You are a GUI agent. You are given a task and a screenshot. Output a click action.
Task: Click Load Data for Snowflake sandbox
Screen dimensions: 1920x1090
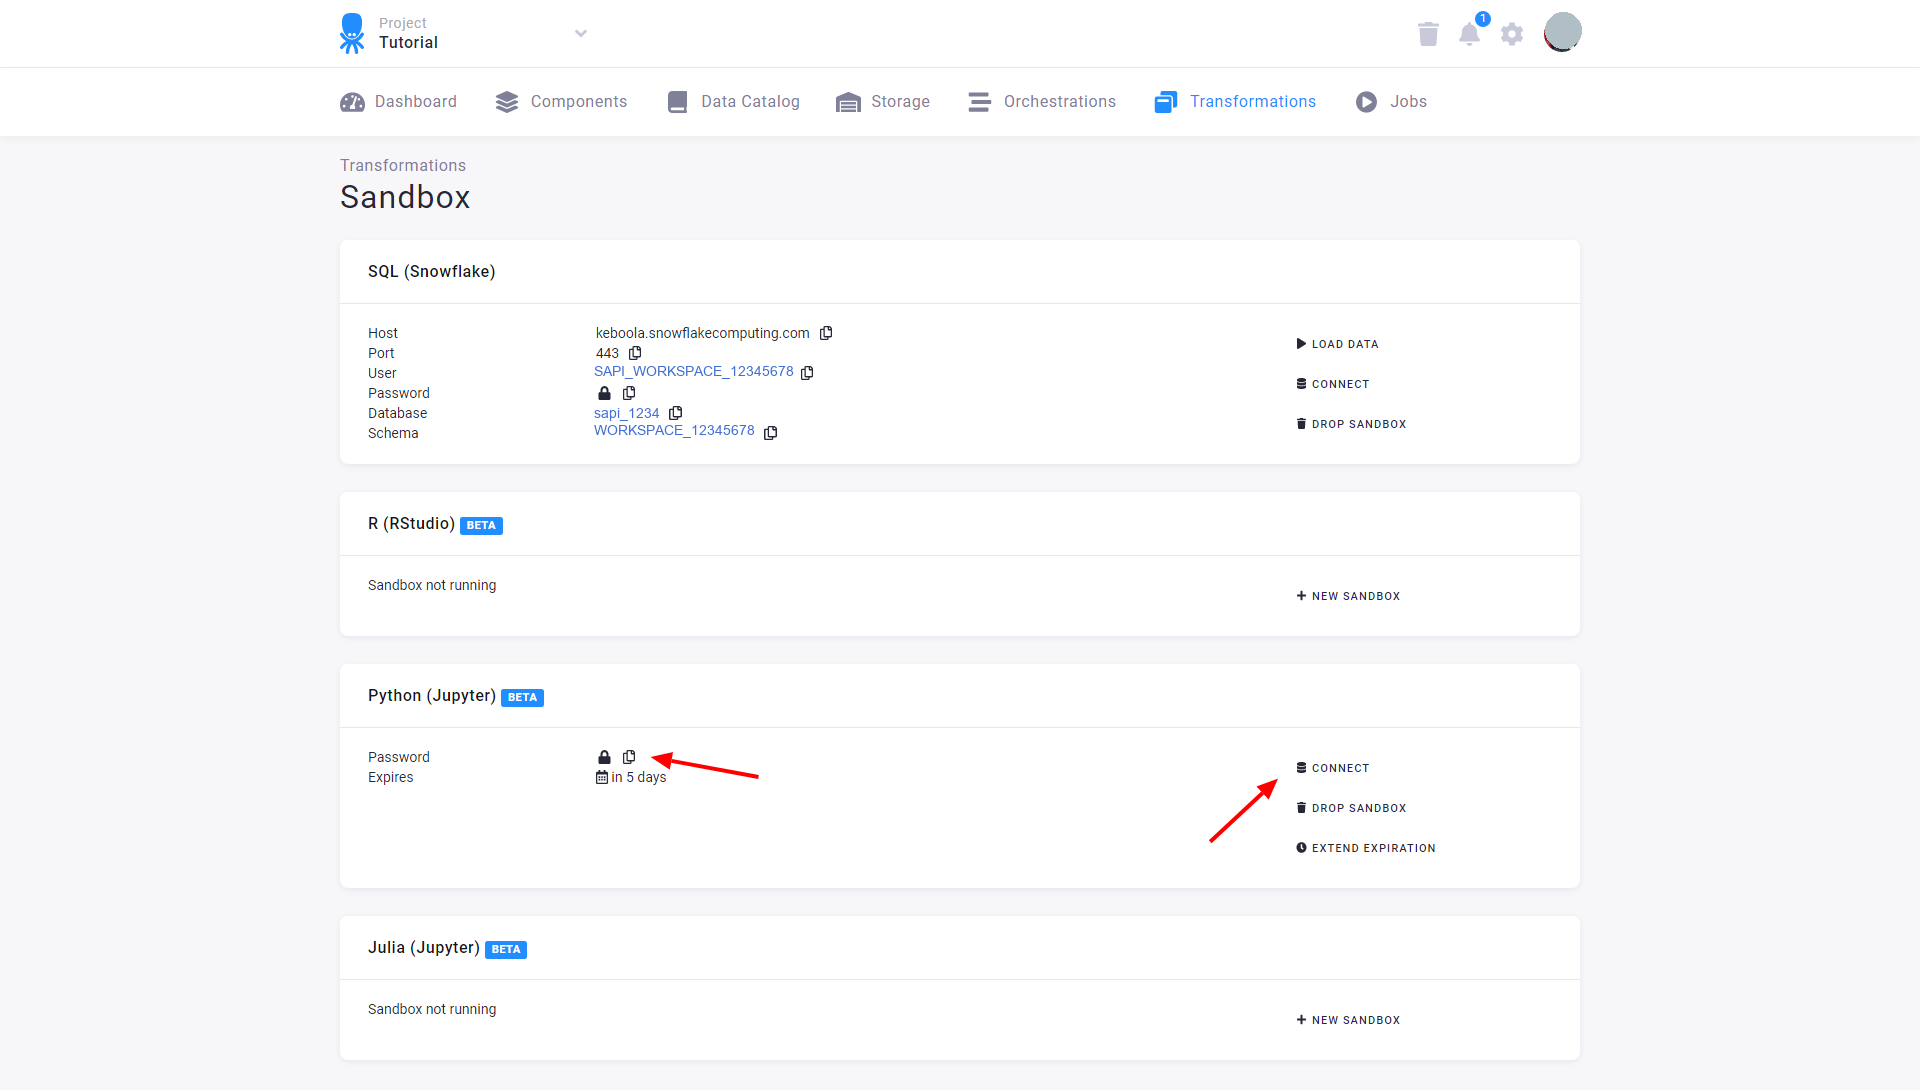click(x=1337, y=344)
